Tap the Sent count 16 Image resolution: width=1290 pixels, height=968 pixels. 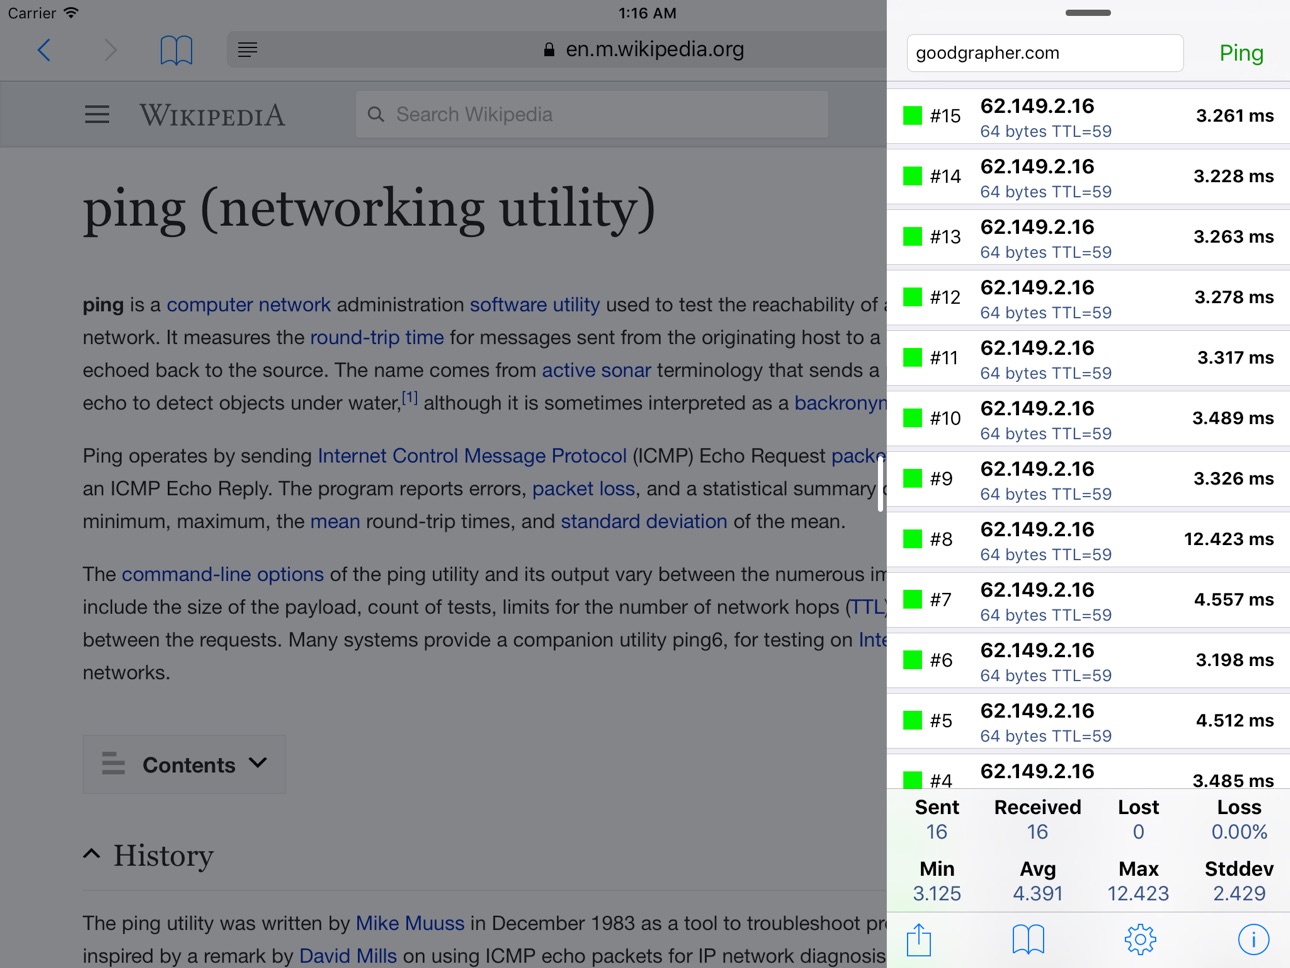pyautogui.click(x=937, y=832)
